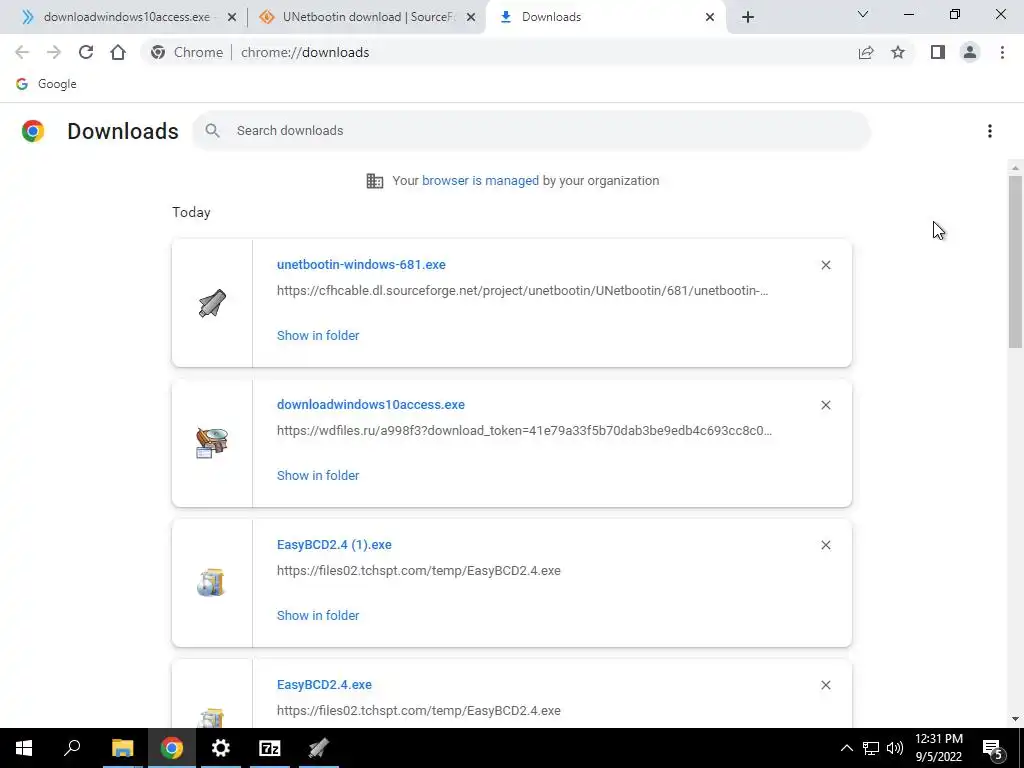Open unetbootin-windows-681.exe file link
The width and height of the screenshot is (1024, 768).
(x=361, y=264)
